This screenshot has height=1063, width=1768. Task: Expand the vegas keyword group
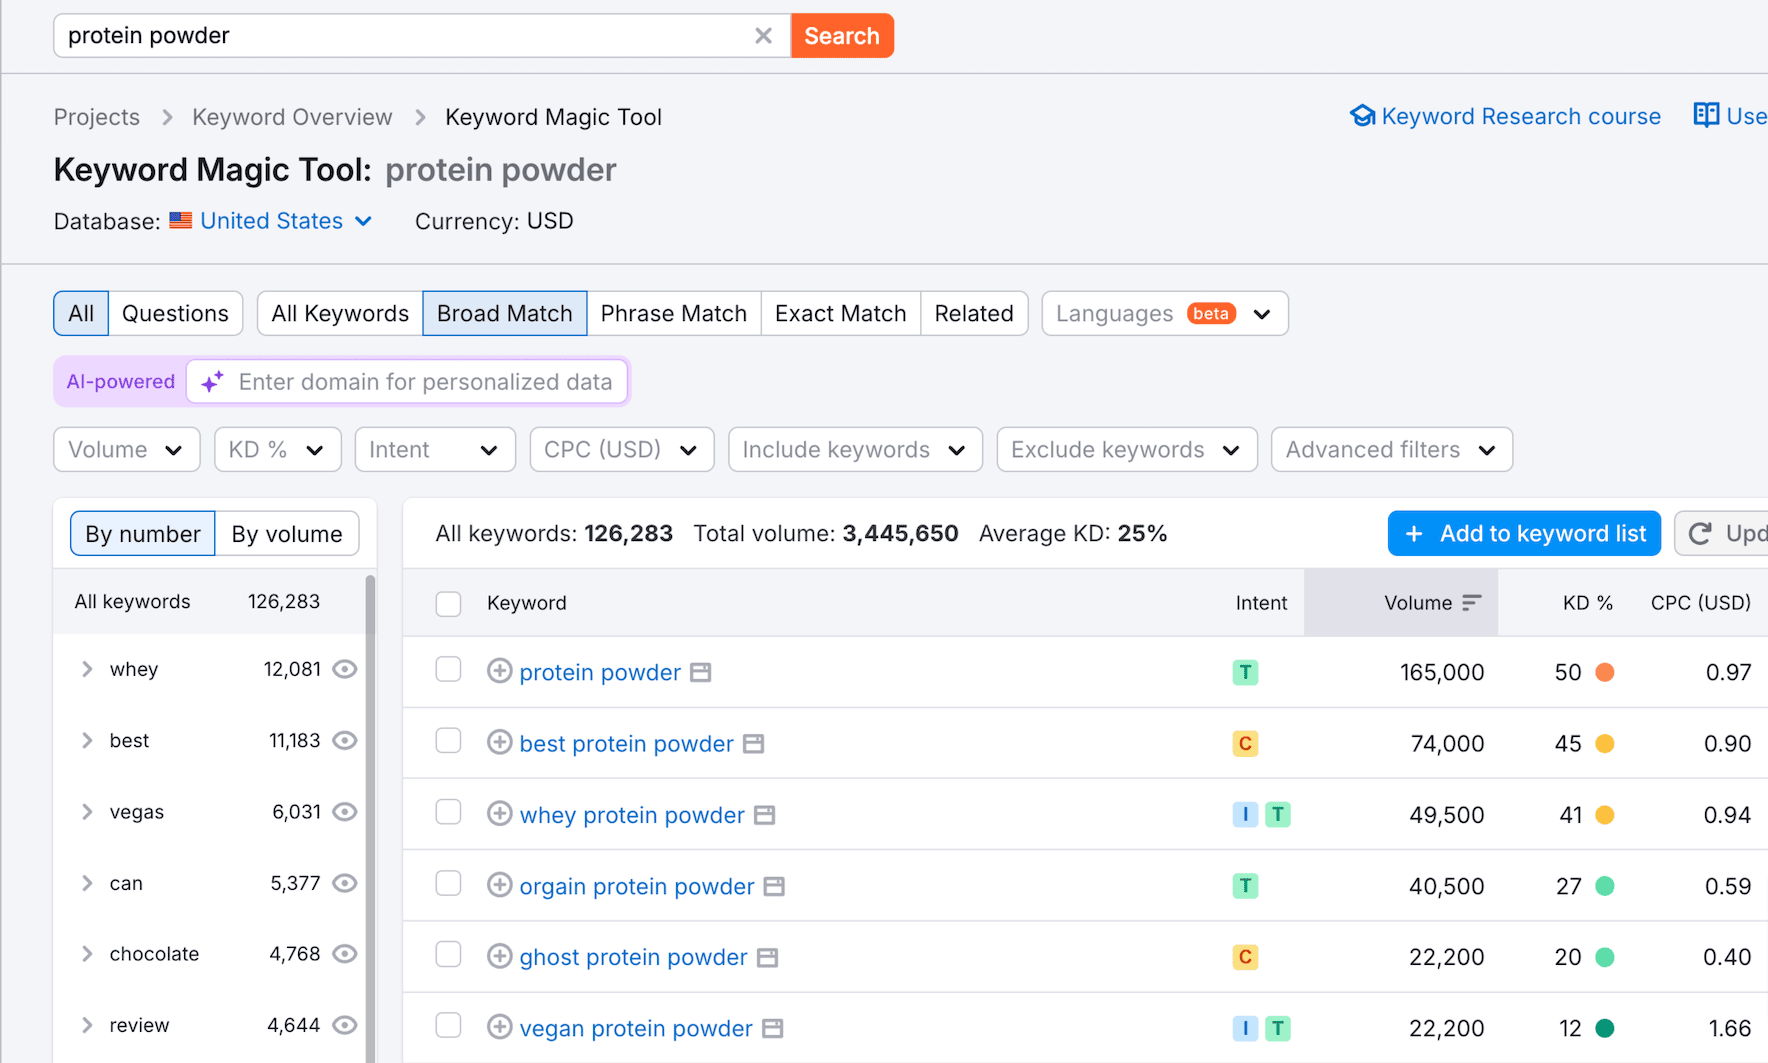(87, 811)
